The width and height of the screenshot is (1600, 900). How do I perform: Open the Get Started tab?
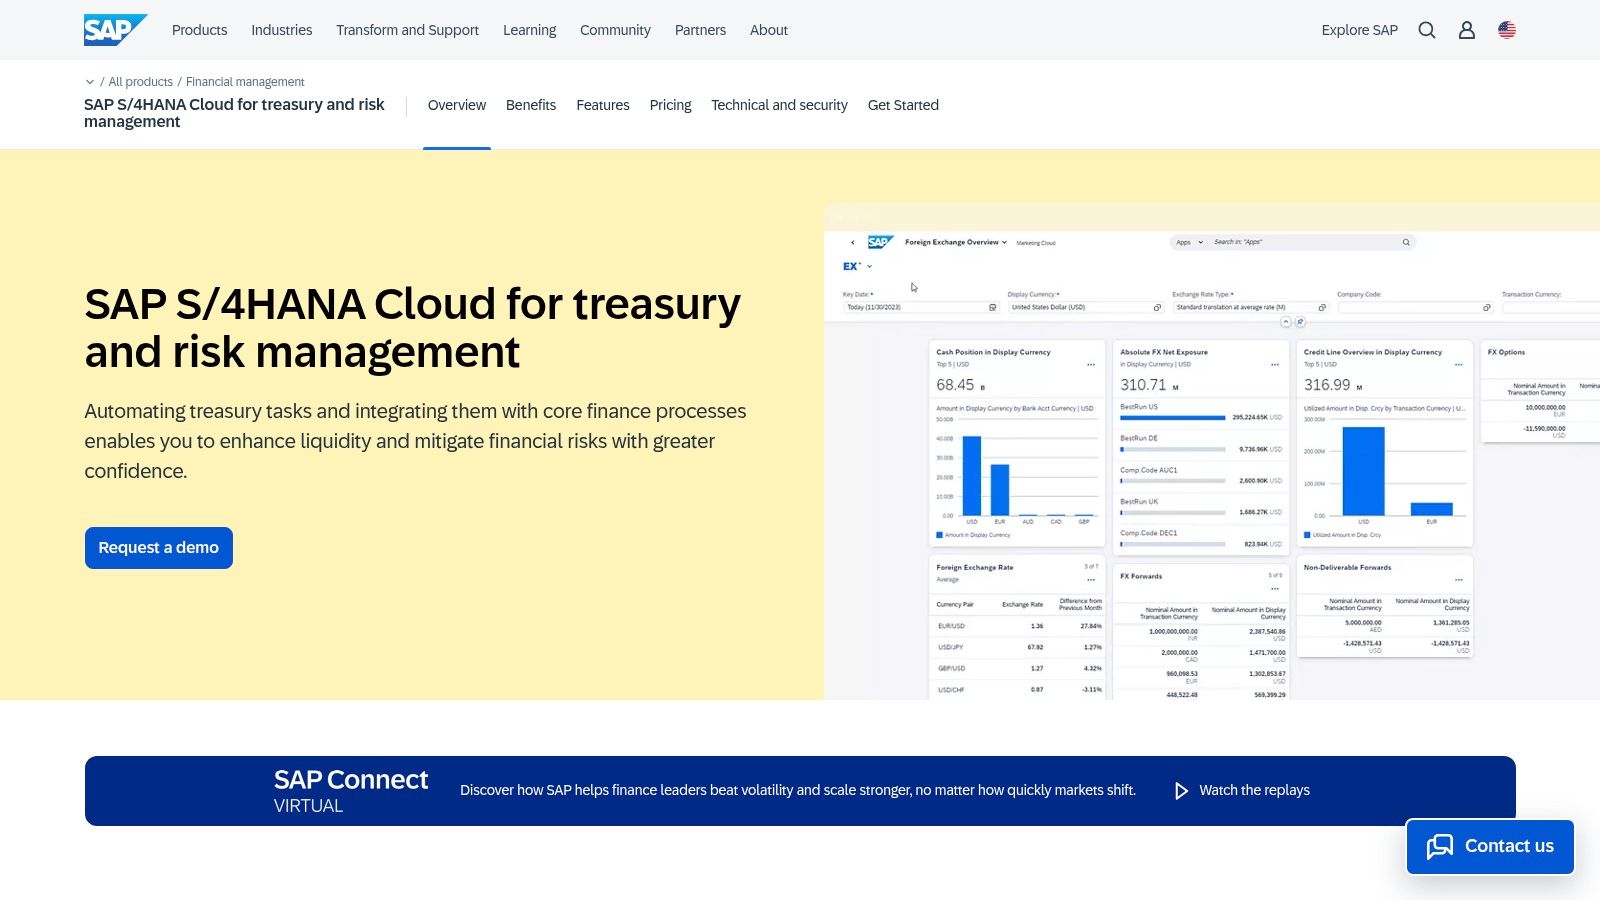pyautogui.click(x=903, y=105)
